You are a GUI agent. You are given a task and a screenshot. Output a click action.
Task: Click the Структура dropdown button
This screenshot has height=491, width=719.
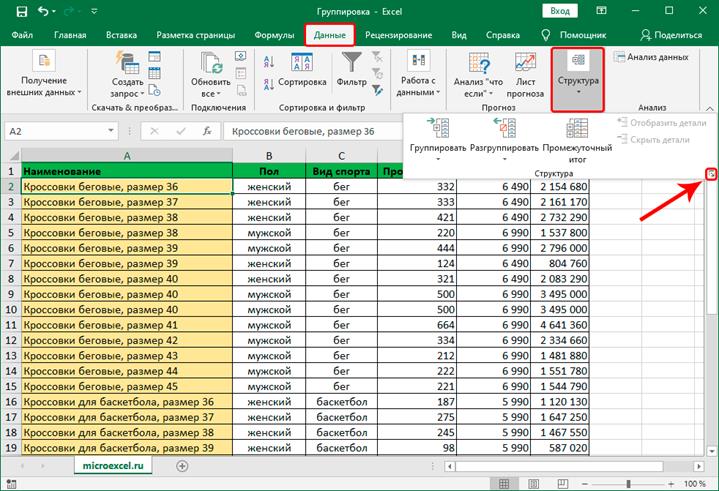click(x=578, y=79)
